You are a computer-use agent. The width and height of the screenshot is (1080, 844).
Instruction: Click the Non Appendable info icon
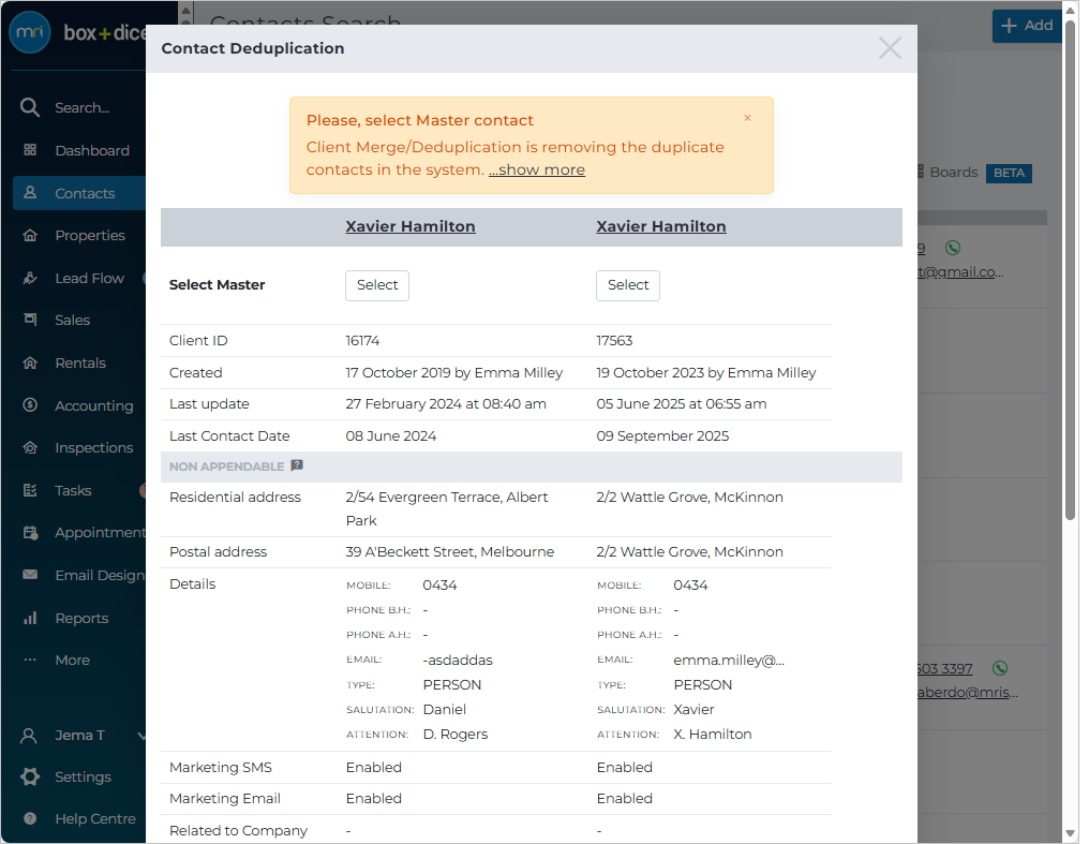[x=296, y=466]
